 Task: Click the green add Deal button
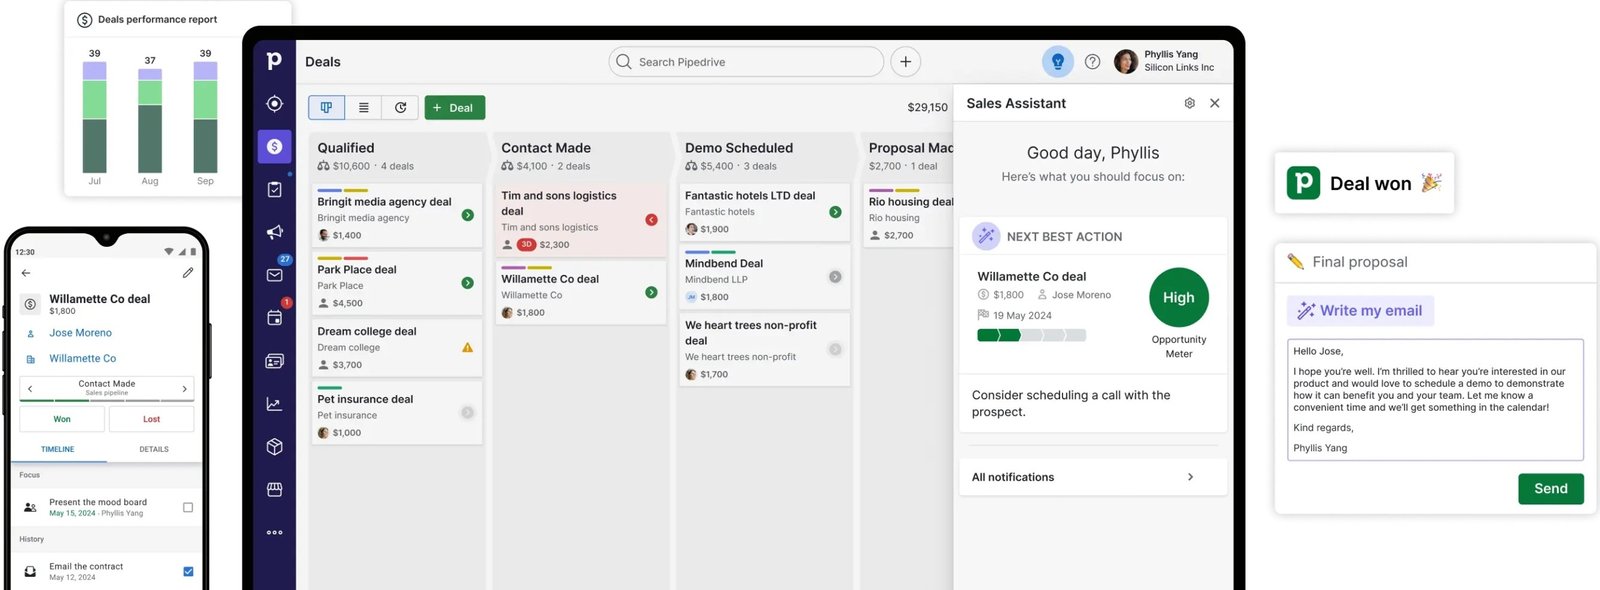pyautogui.click(x=455, y=107)
